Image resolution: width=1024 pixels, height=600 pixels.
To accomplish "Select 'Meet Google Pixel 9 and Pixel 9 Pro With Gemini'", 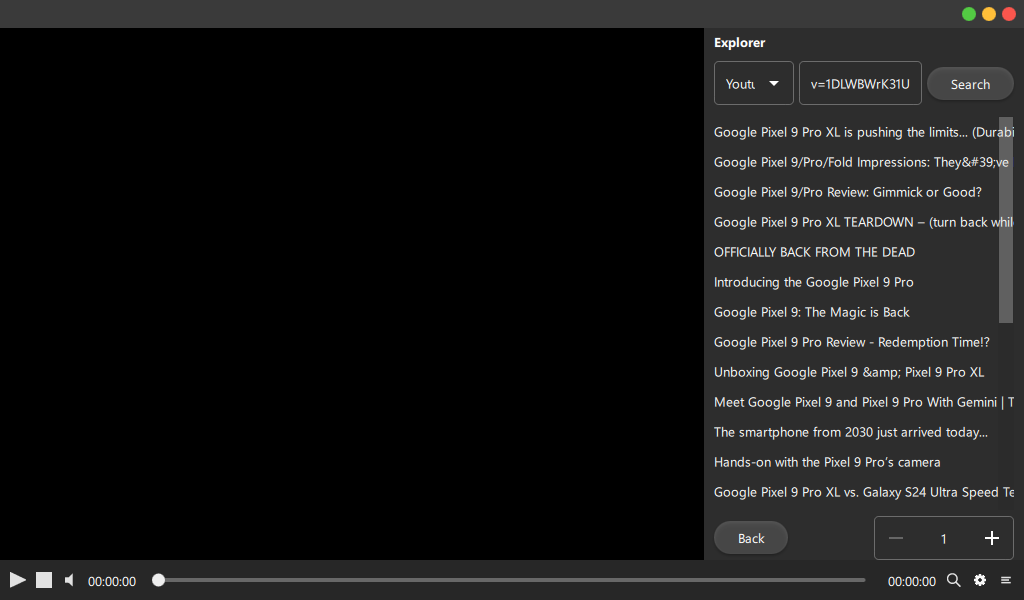I will click(863, 402).
